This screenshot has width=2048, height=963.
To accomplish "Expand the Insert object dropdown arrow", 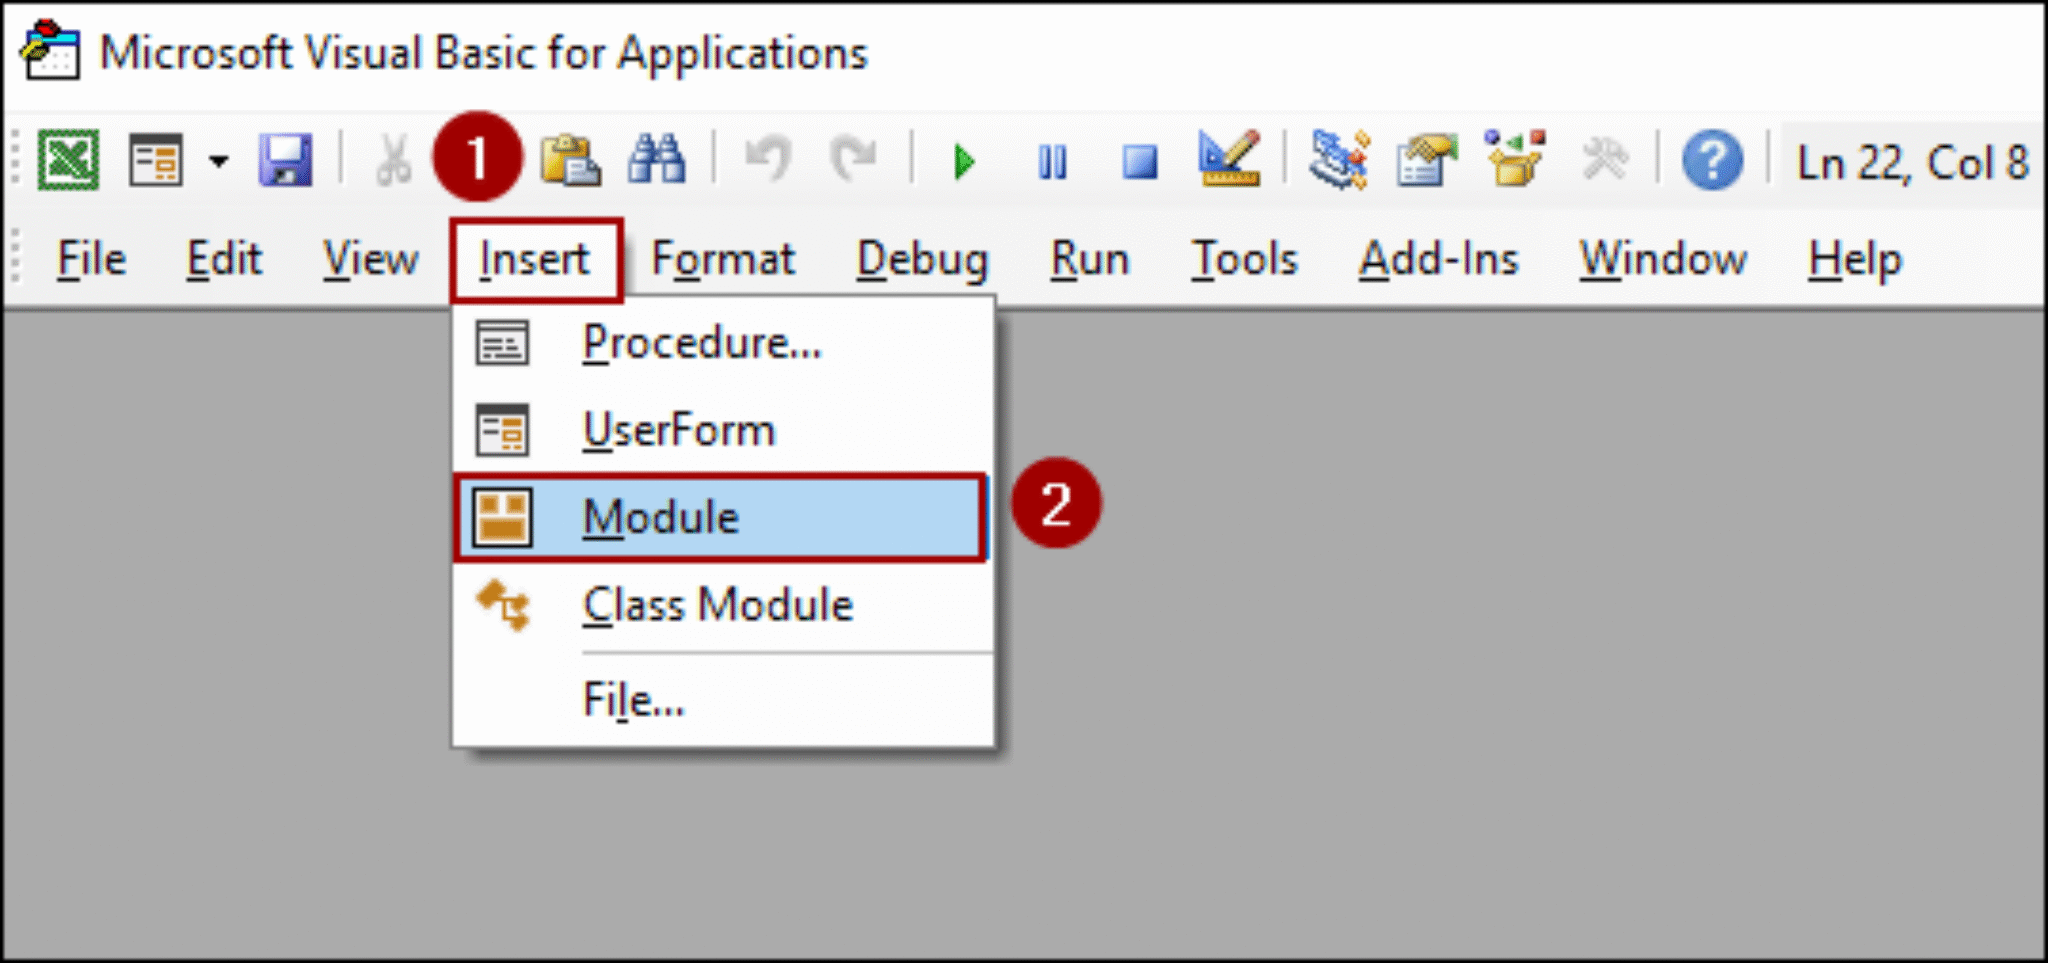I will [x=218, y=162].
